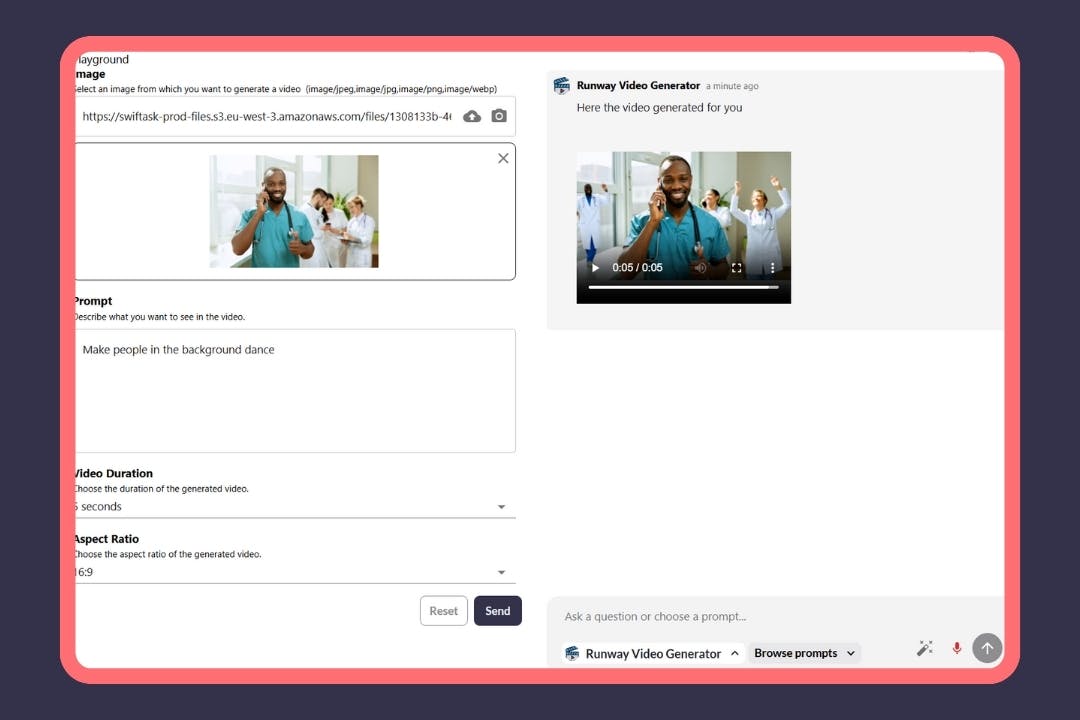Enter fullscreen using the video player icon
Screen dimensions: 1080x720
(x=736, y=268)
